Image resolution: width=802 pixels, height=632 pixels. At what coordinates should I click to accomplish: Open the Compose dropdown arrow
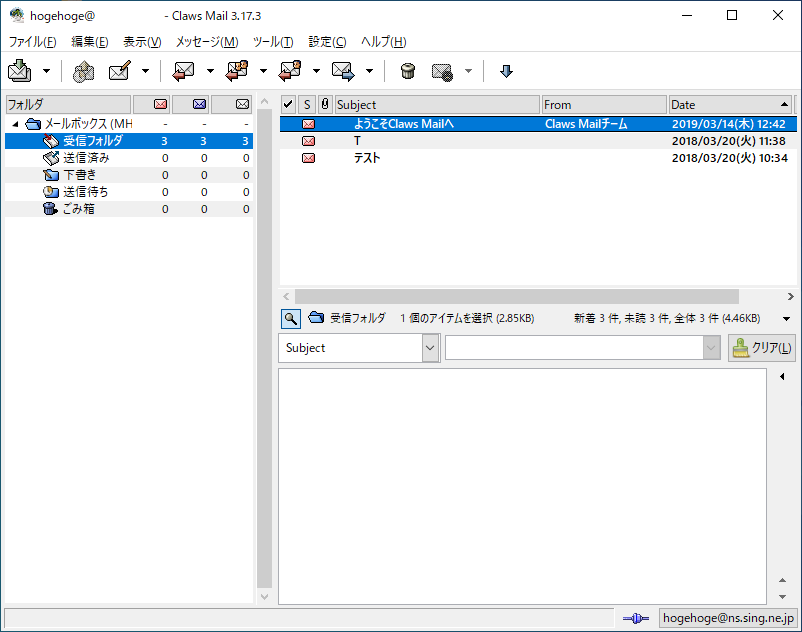[145, 71]
